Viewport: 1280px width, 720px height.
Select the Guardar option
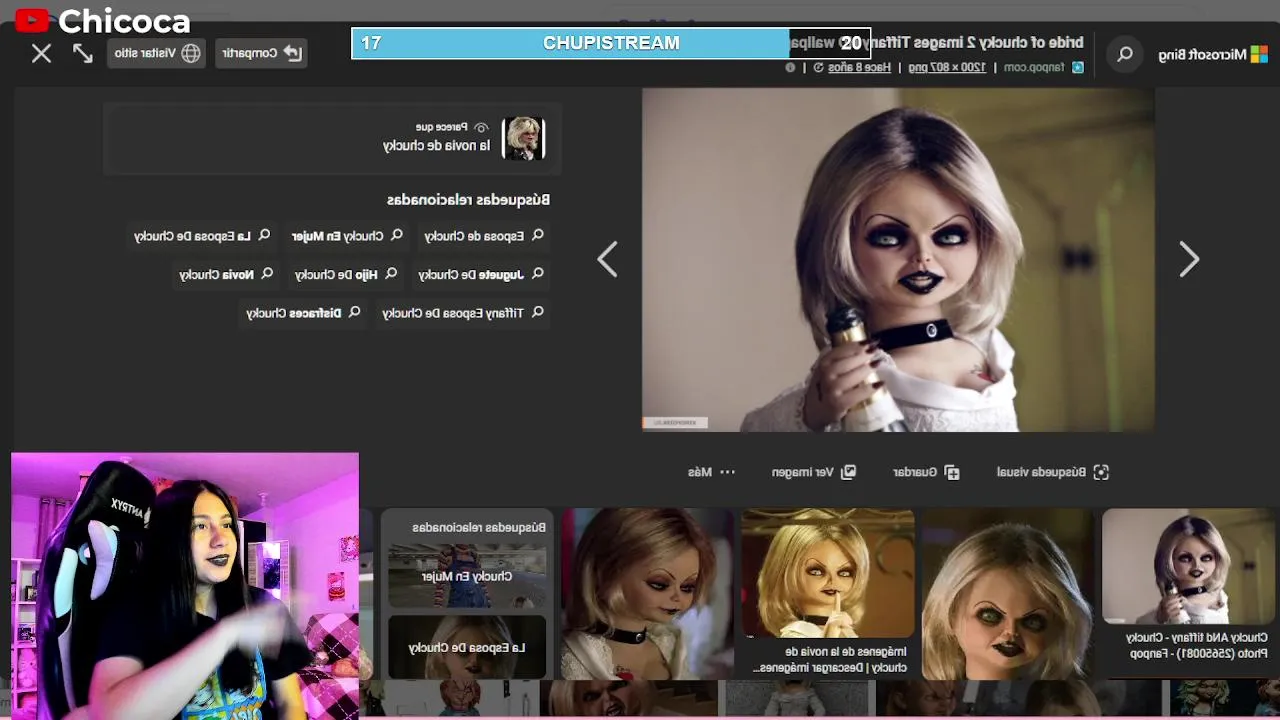pyautogui.click(x=926, y=472)
